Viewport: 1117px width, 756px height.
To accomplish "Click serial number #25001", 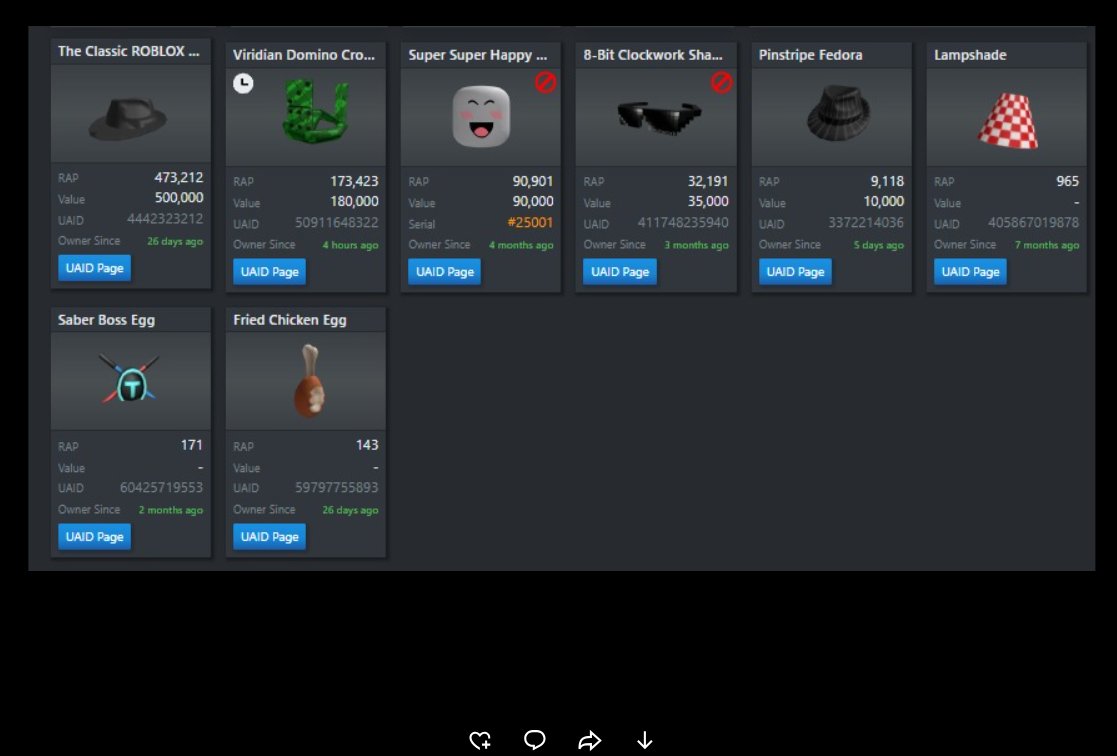I will click(530, 222).
